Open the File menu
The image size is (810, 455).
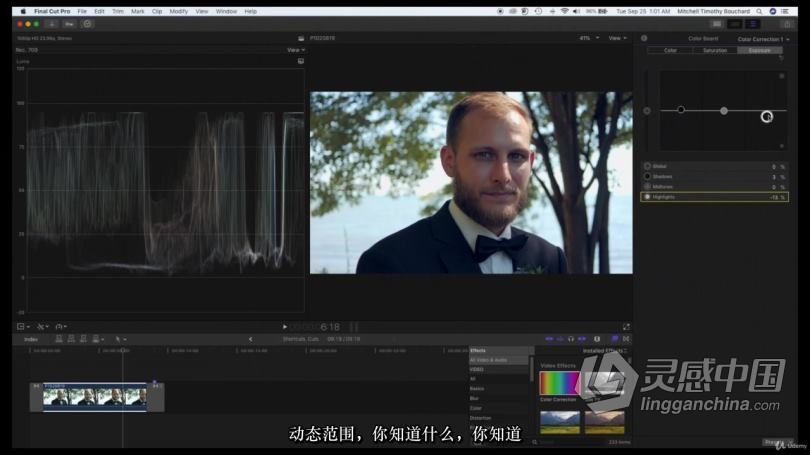82,11
